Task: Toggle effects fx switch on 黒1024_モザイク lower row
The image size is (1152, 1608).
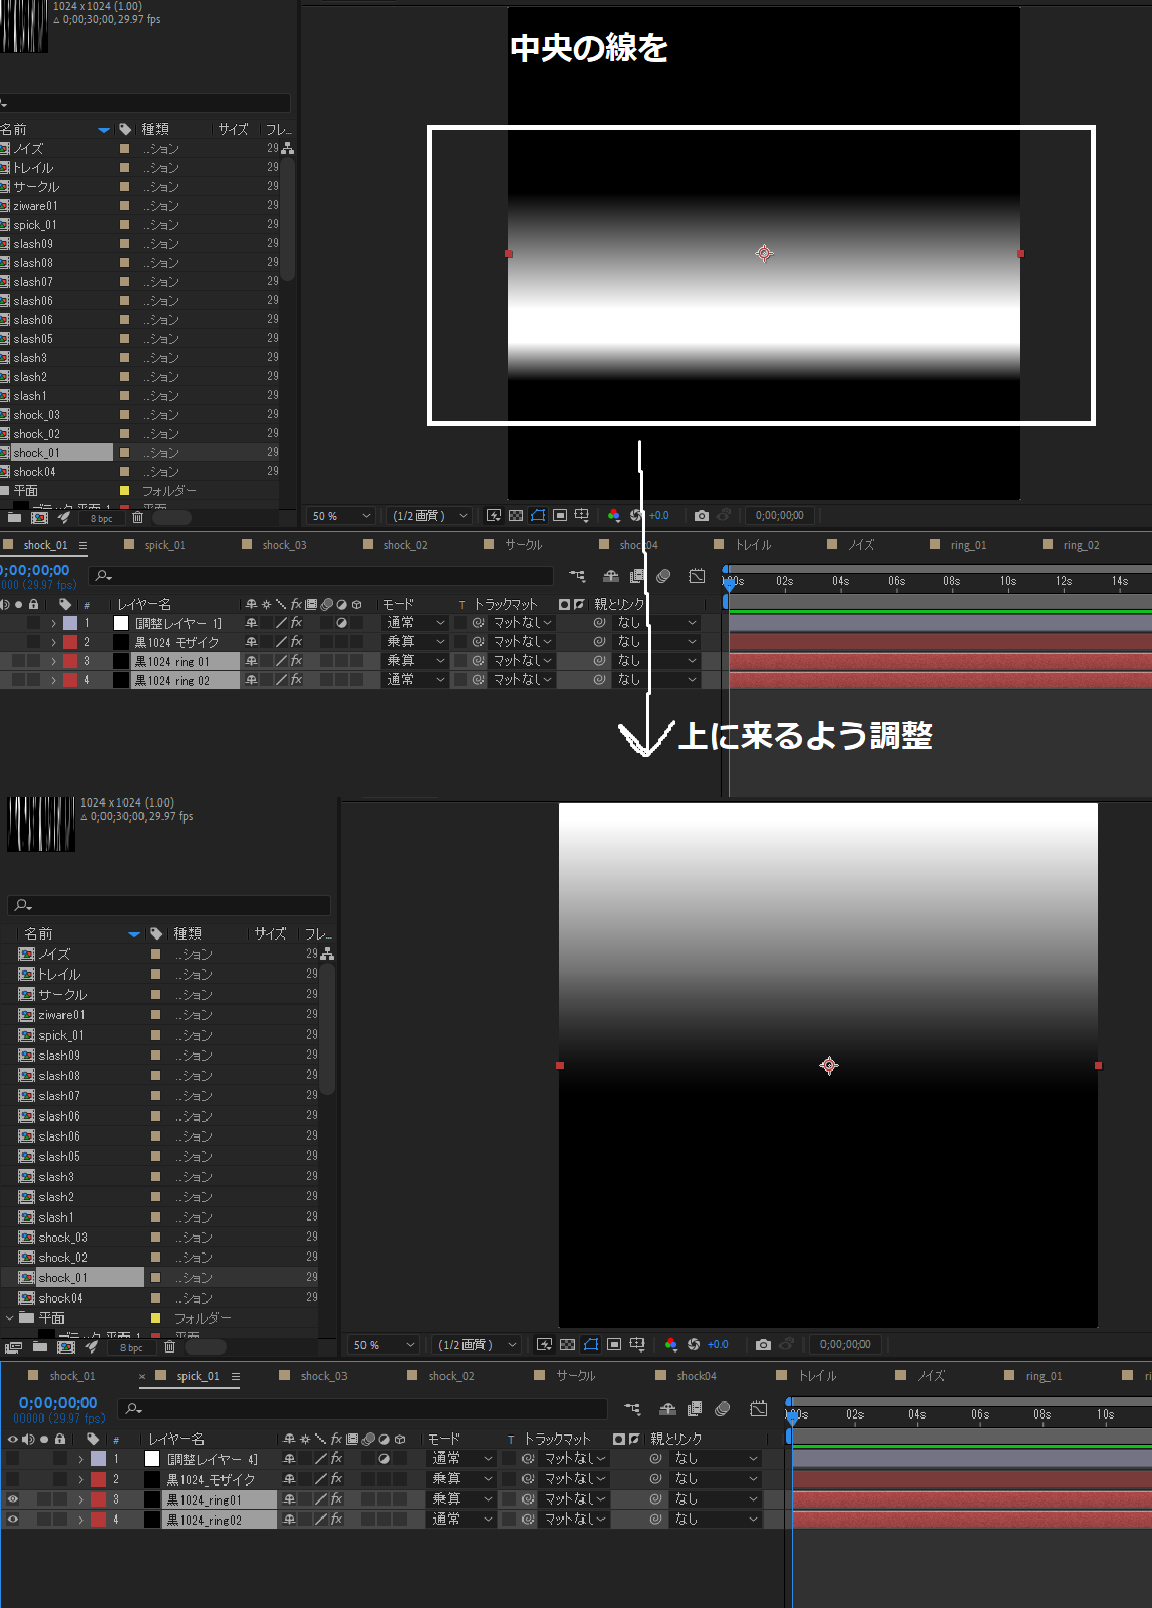Action: [x=337, y=1479]
